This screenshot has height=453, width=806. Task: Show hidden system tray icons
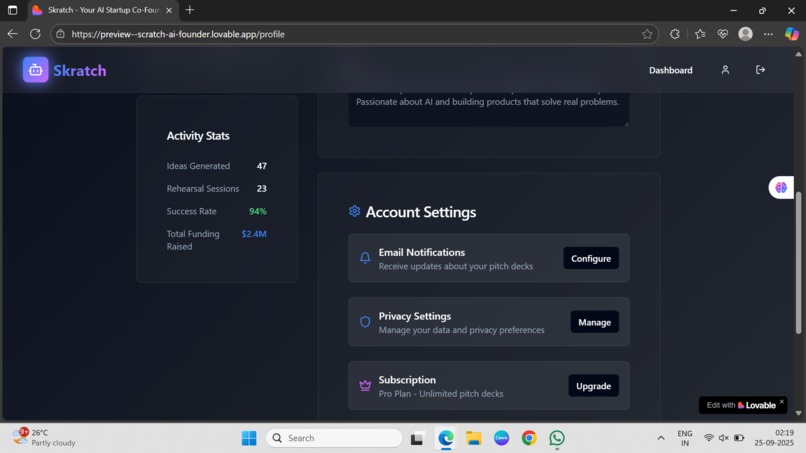tap(661, 438)
